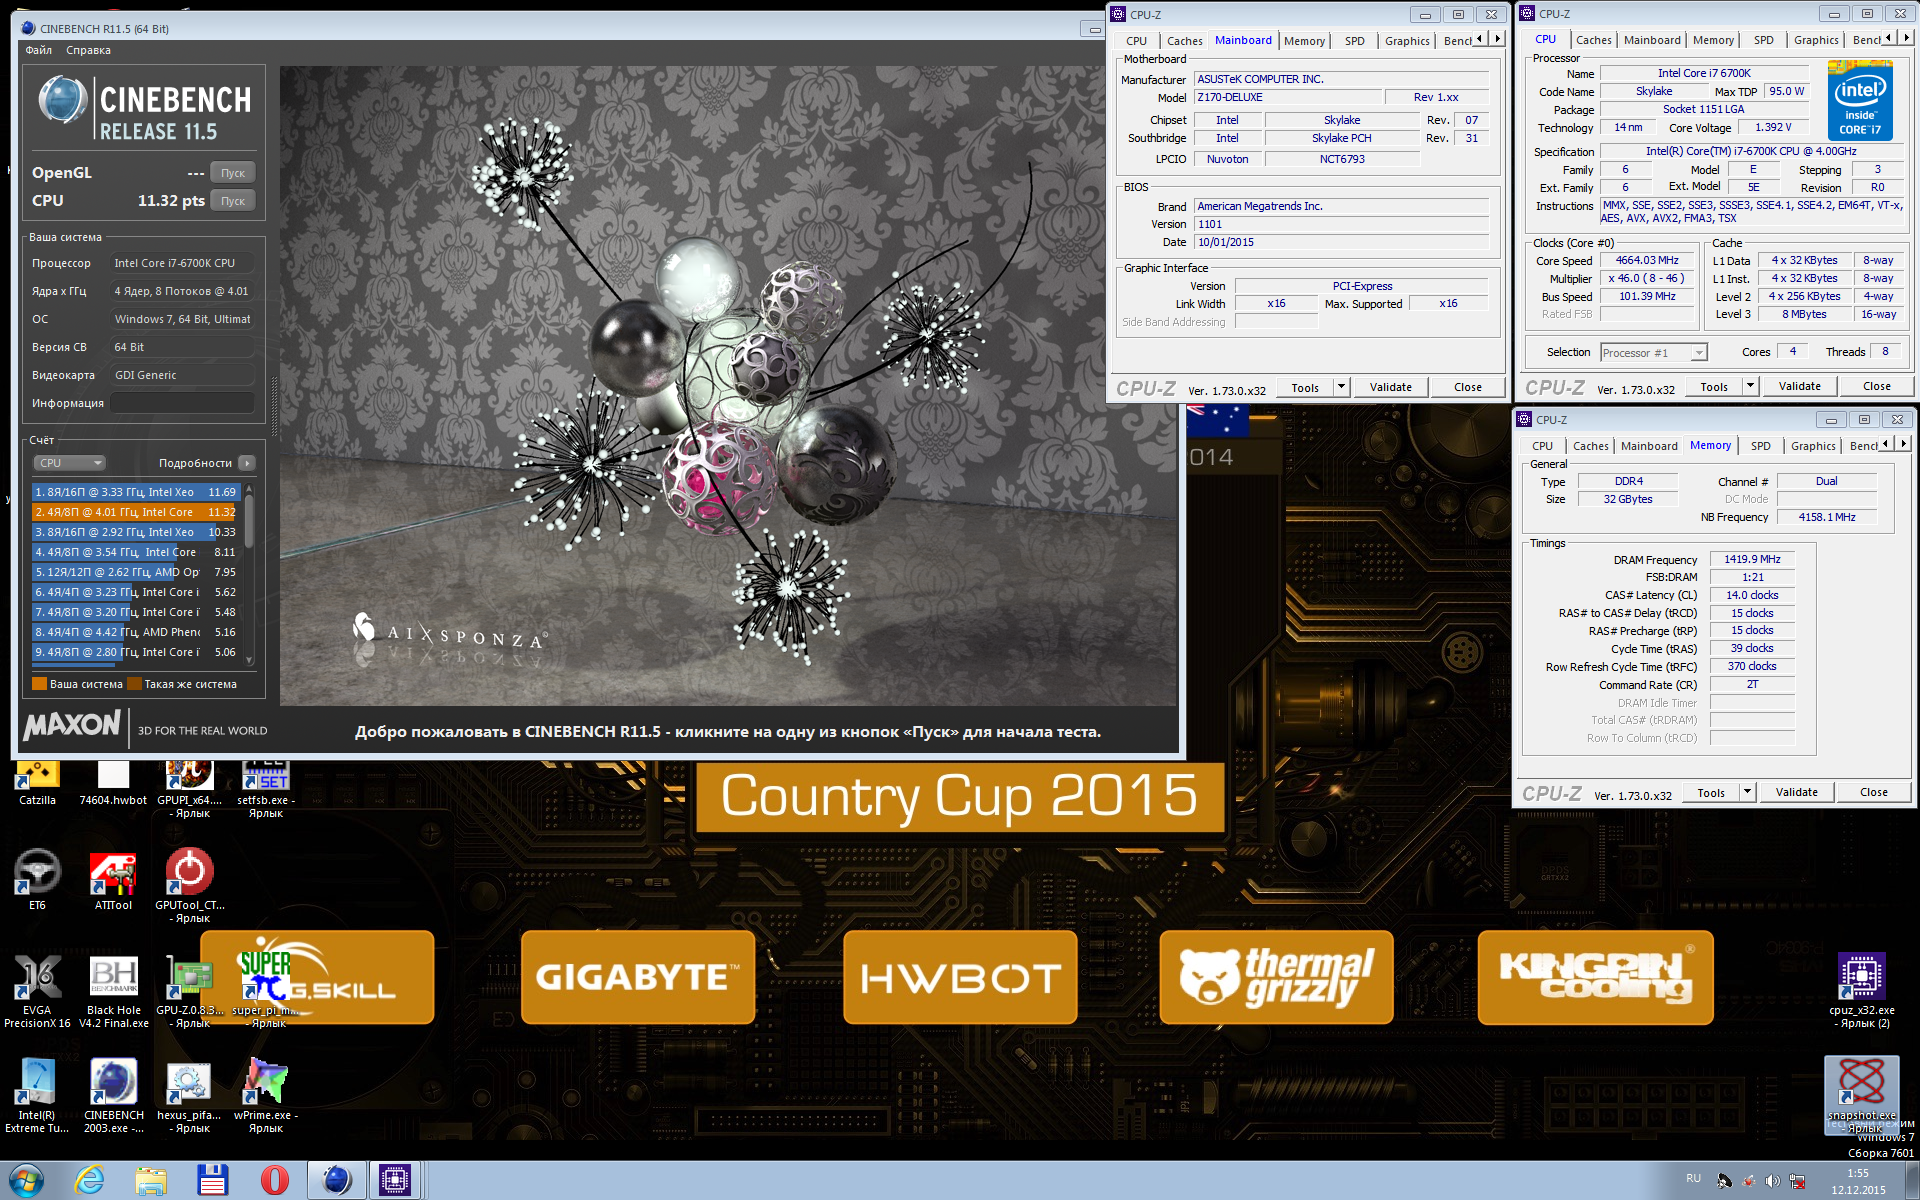Image resolution: width=1920 pixels, height=1200 pixels.
Task: Launch EVGA PrecisionX 16 from the desktop
Action: [x=37, y=990]
